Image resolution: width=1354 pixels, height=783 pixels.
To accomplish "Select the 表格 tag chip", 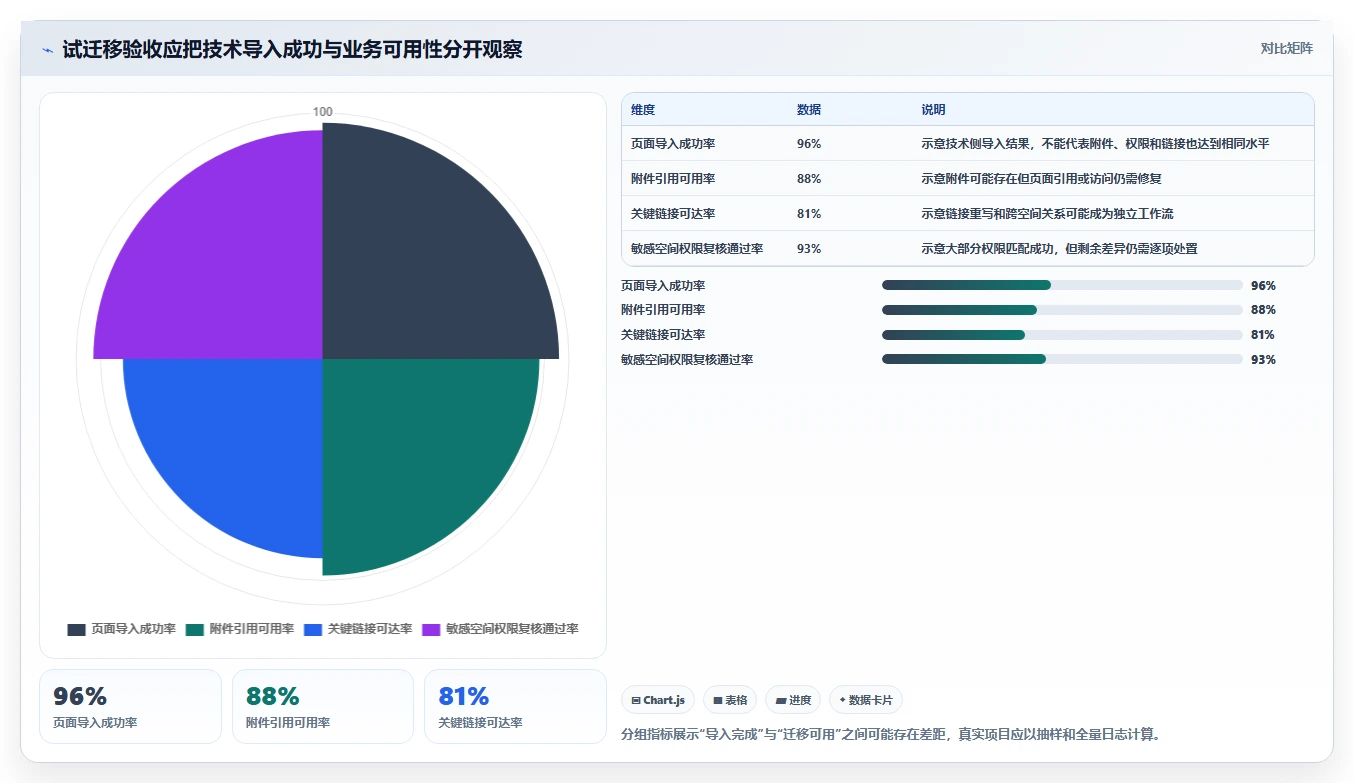I will click(x=730, y=700).
